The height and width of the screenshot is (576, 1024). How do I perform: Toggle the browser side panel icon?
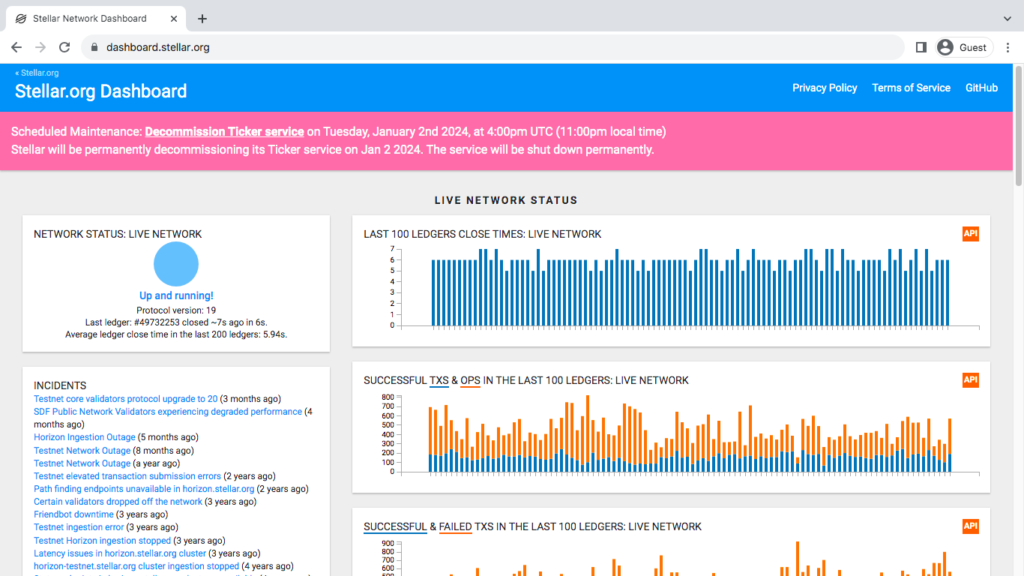coord(921,47)
